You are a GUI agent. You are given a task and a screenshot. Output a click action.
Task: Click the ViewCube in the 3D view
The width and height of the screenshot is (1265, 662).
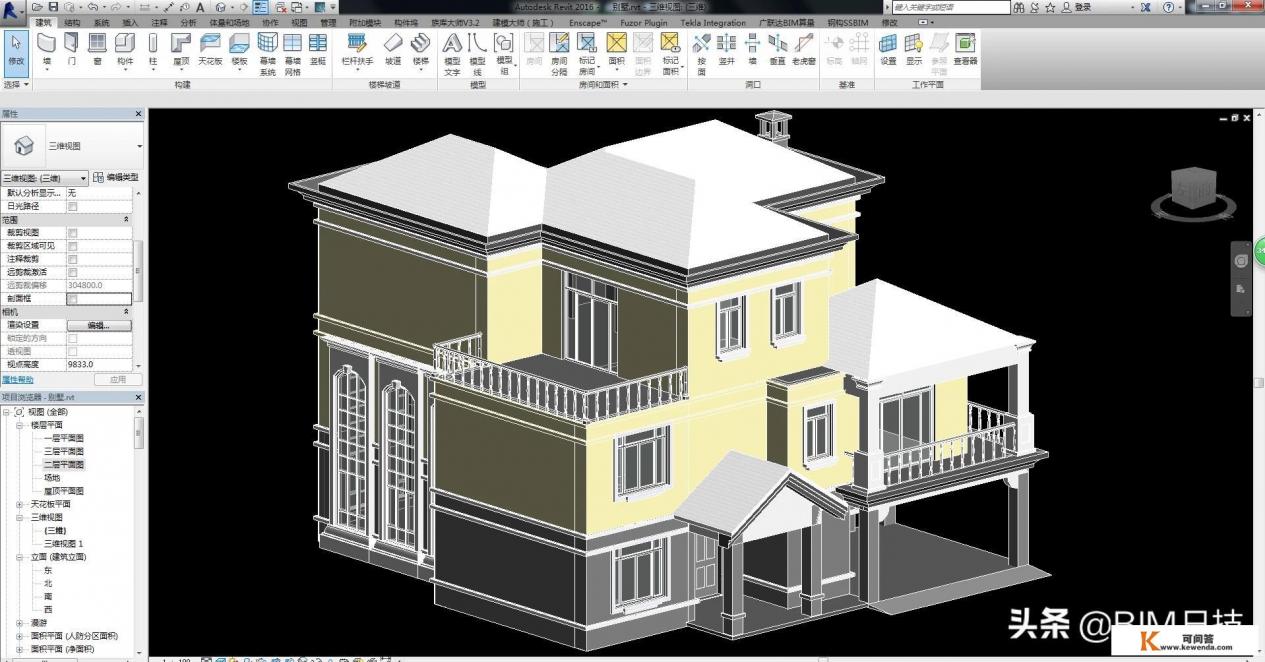[x=1193, y=187]
